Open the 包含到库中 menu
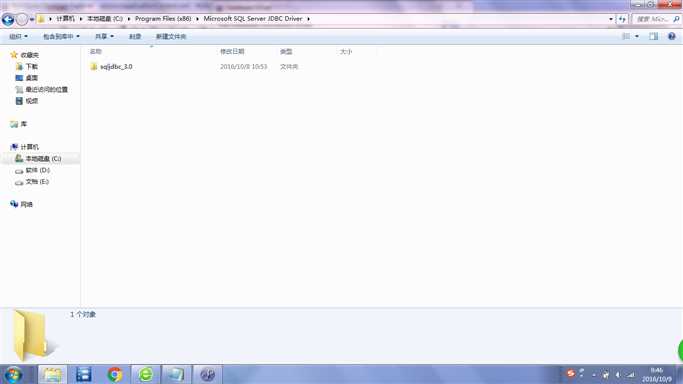 61,37
